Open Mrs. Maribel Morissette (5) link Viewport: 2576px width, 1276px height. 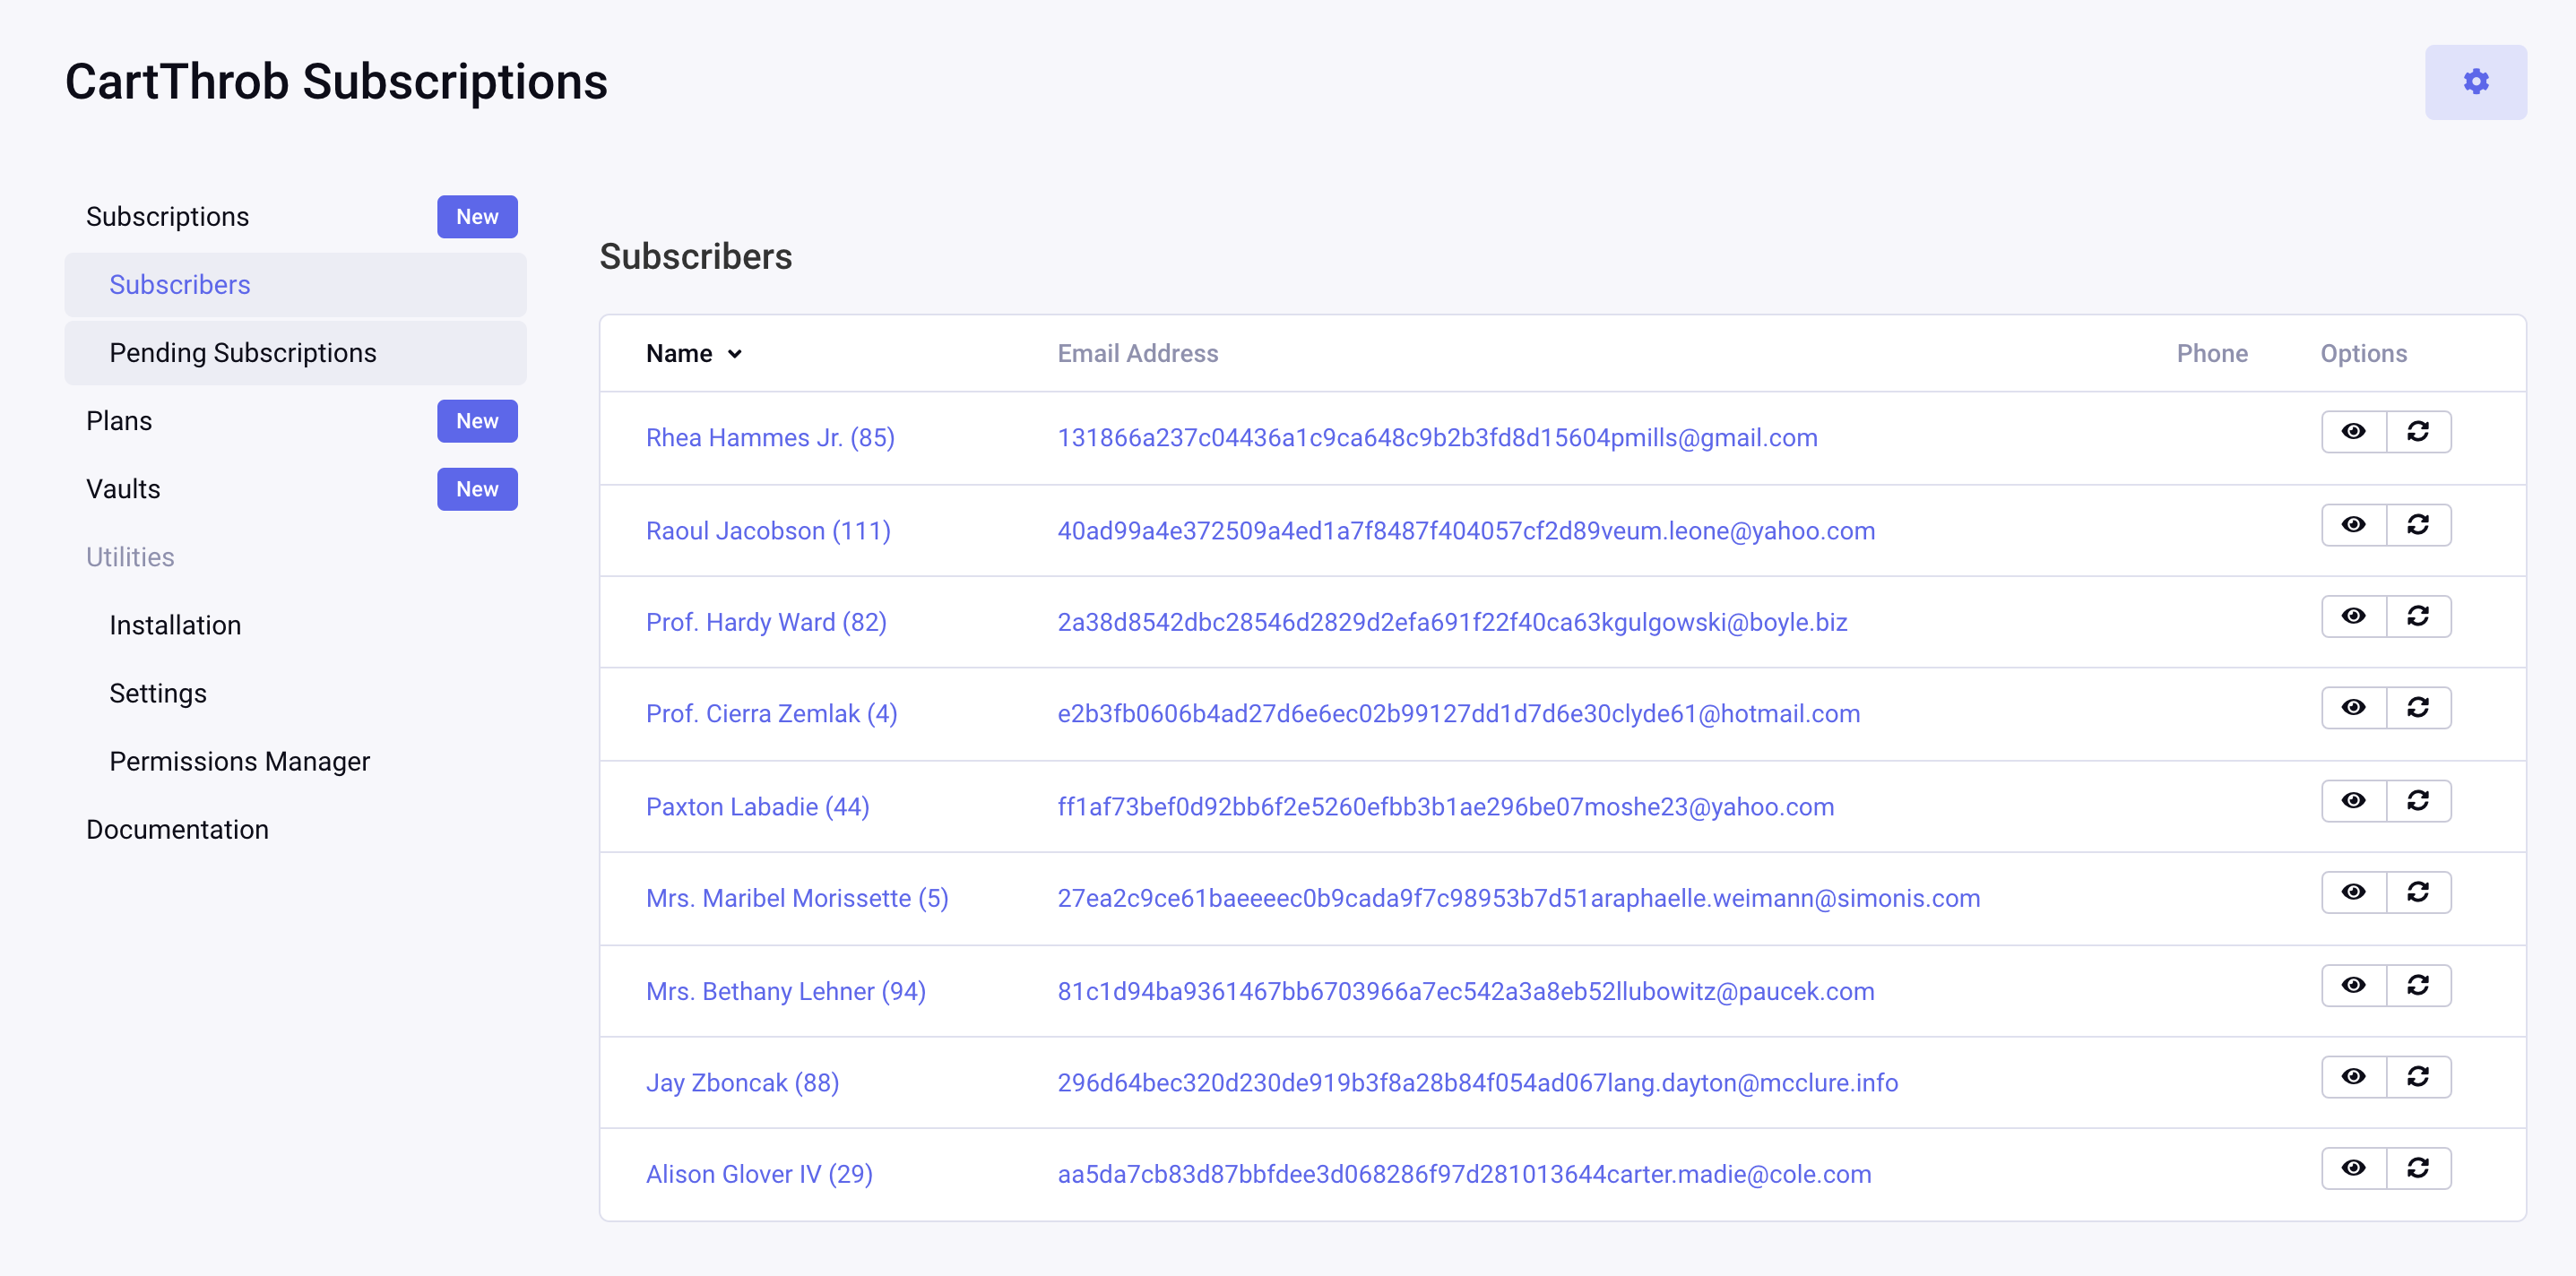797,898
